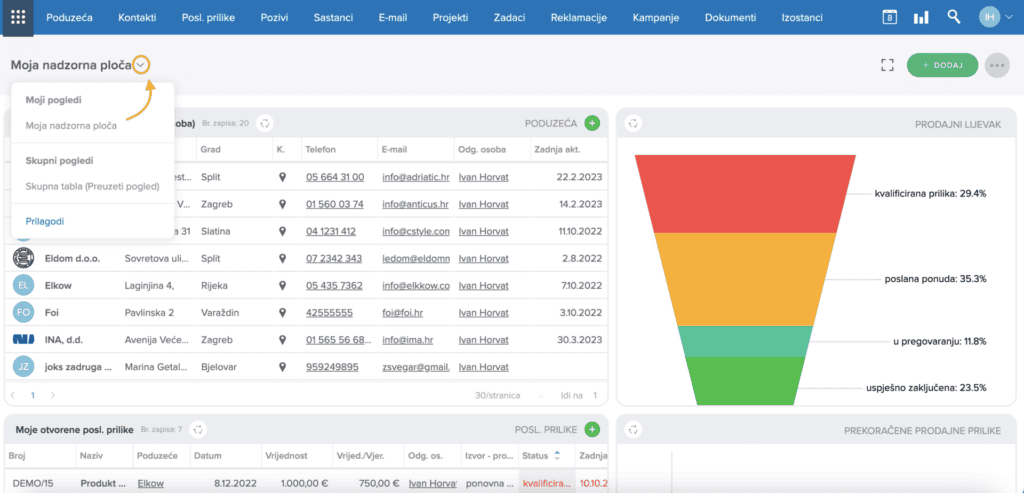Click the Prilagodi link
Image resolution: width=1024 pixels, height=493 pixels.
pyautogui.click(x=44, y=221)
